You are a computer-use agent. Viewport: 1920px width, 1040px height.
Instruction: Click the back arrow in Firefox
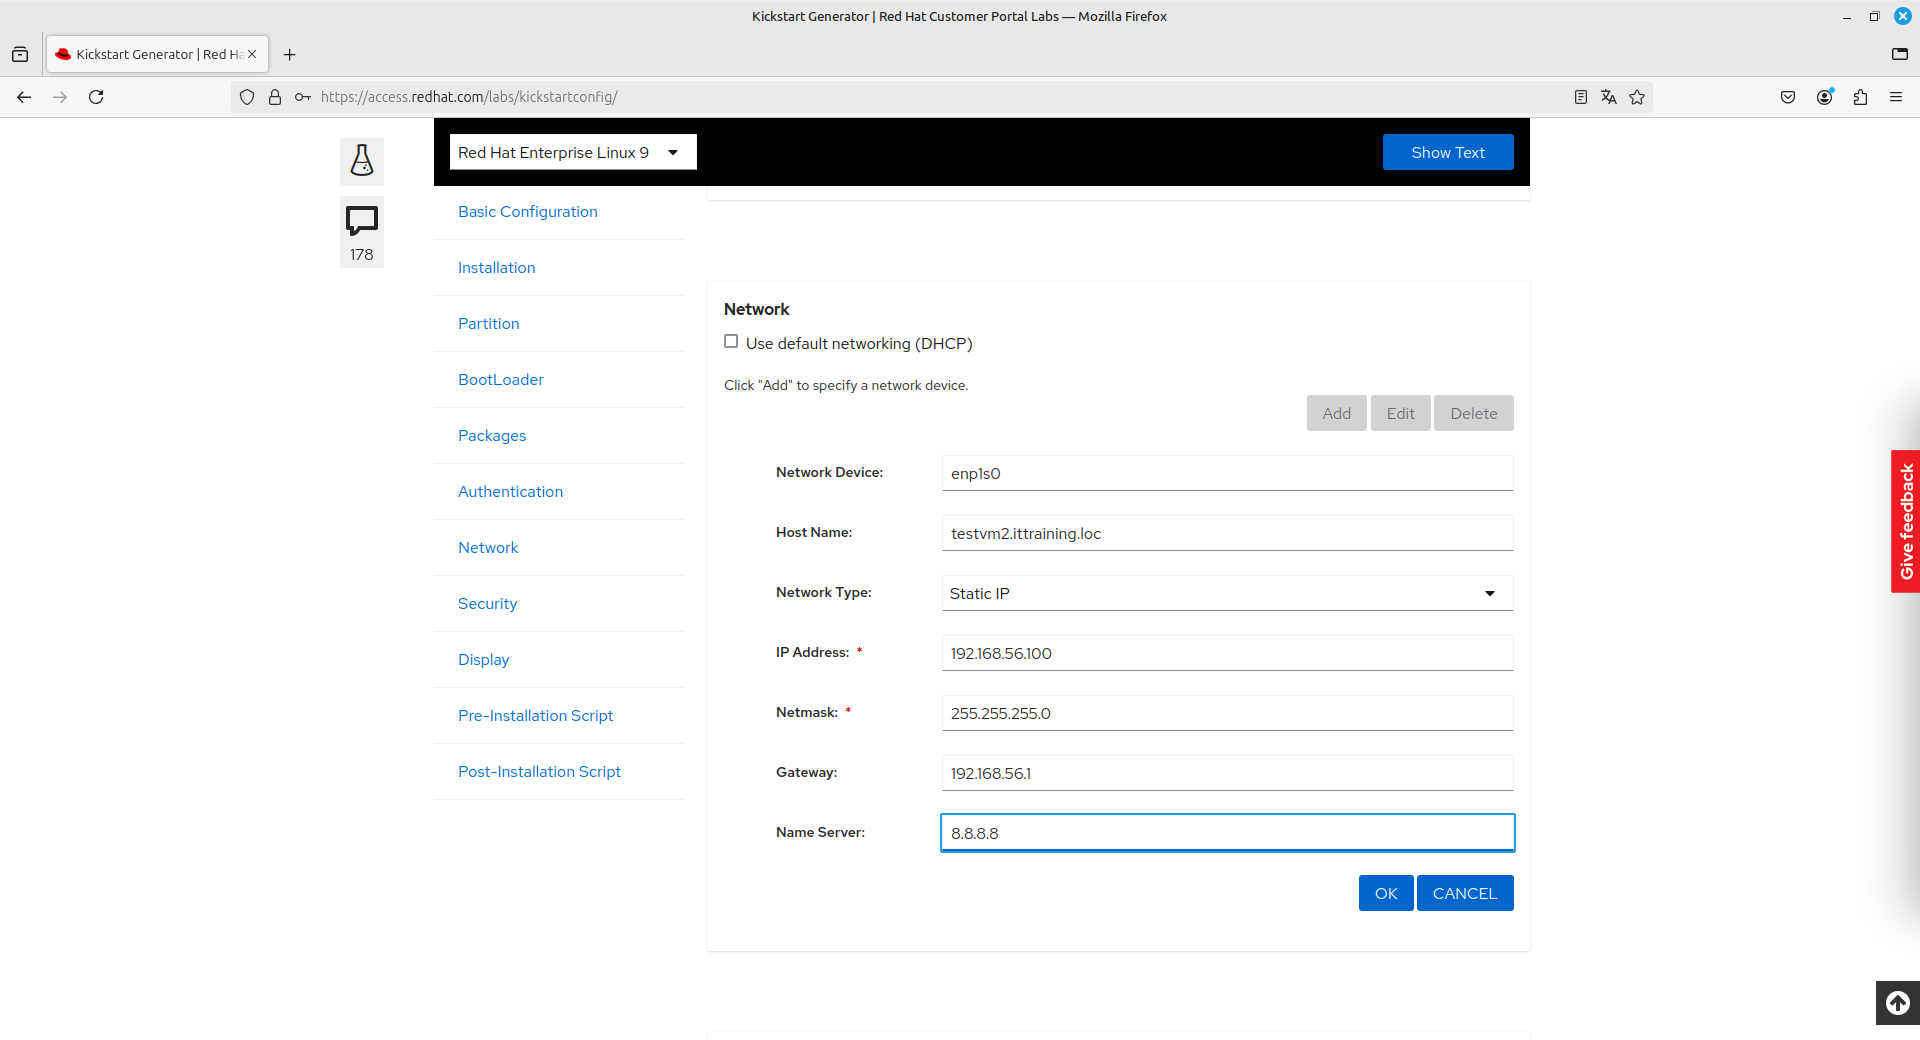coord(24,97)
